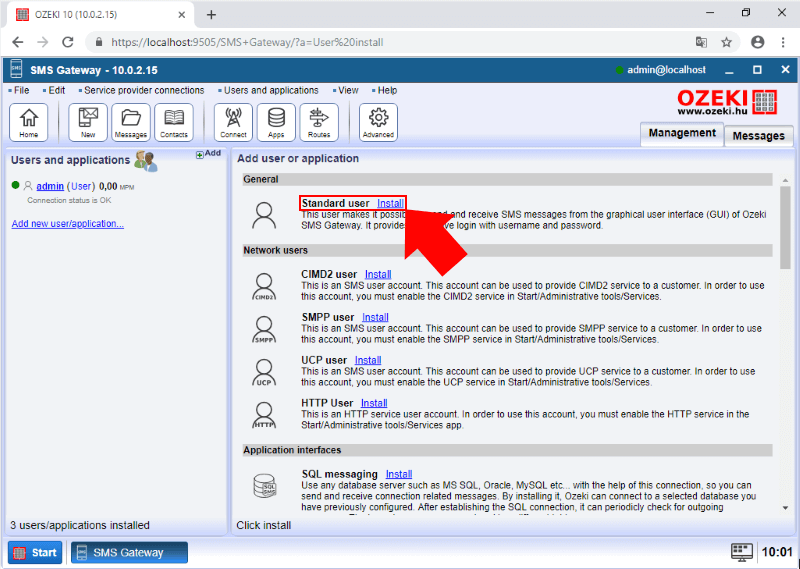Click the UCP user icon
The width and height of the screenshot is (800, 569).
(x=264, y=373)
